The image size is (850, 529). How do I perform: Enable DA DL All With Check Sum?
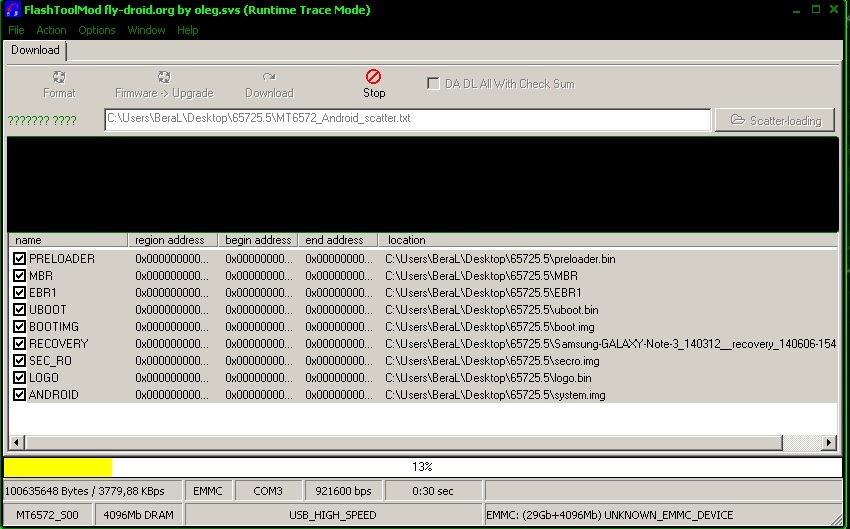click(x=434, y=84)
